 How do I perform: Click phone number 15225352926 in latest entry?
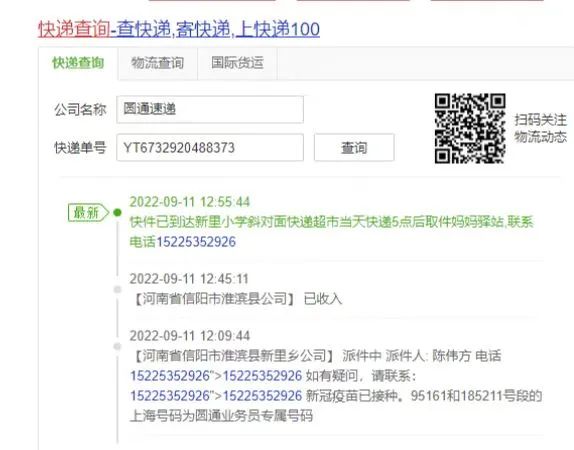coord(196,242)
